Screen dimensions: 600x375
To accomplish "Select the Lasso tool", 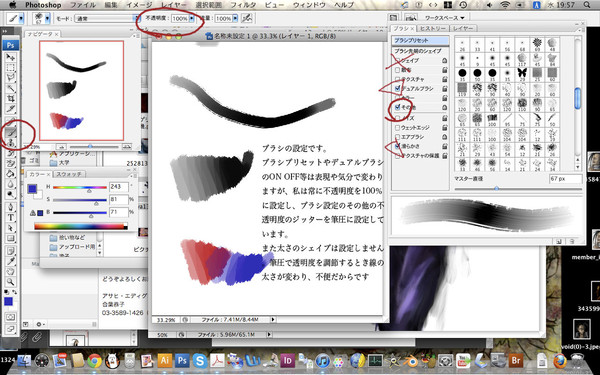I will tap(11, 78).
